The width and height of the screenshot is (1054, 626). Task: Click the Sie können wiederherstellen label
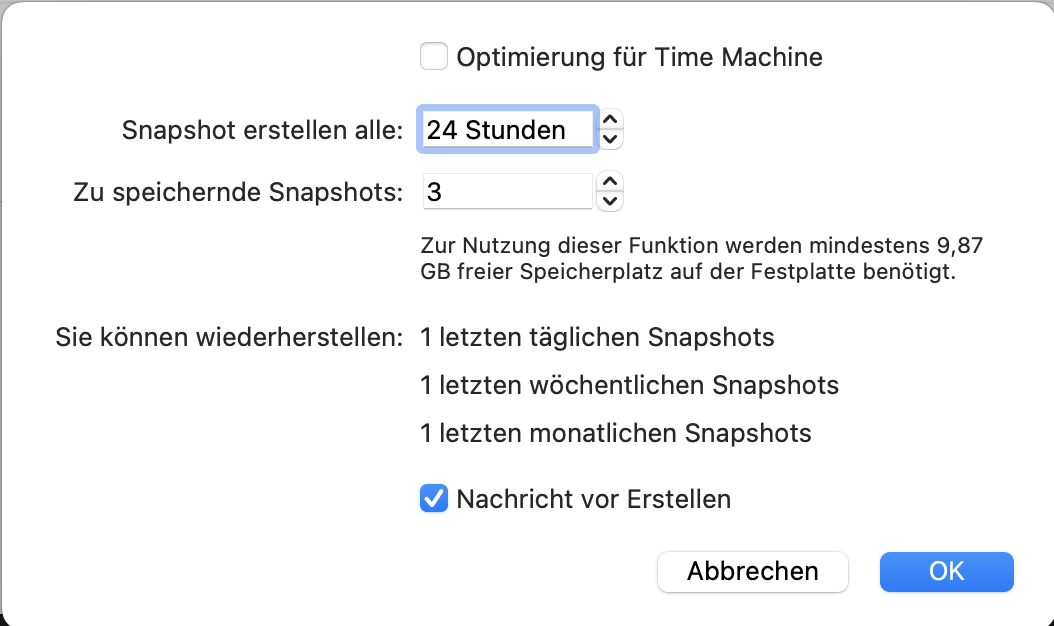(229, 337)
